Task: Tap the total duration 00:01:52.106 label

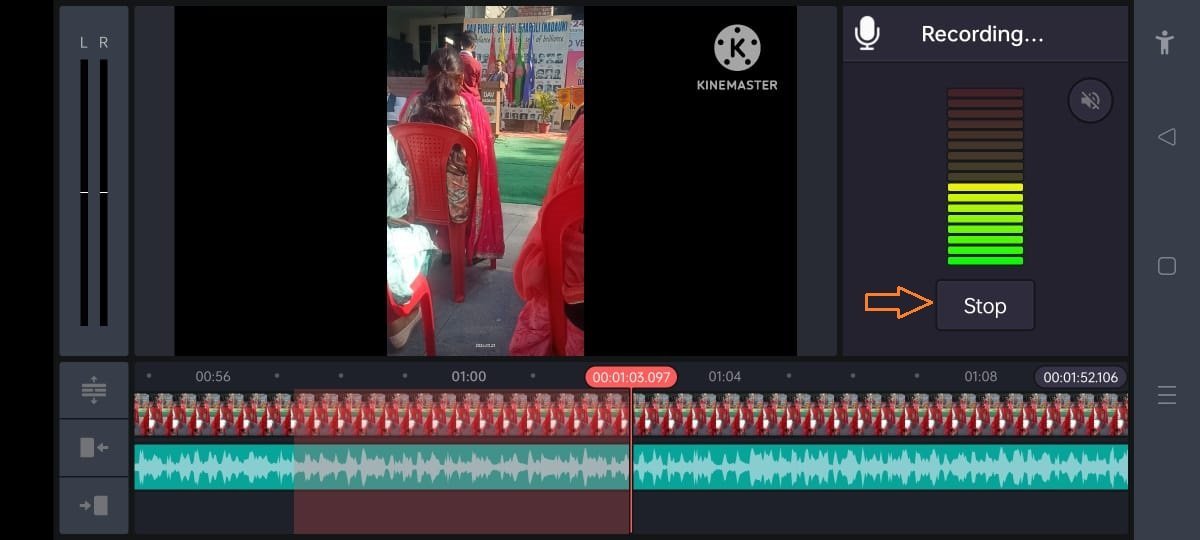Action: coord(1080,377)
